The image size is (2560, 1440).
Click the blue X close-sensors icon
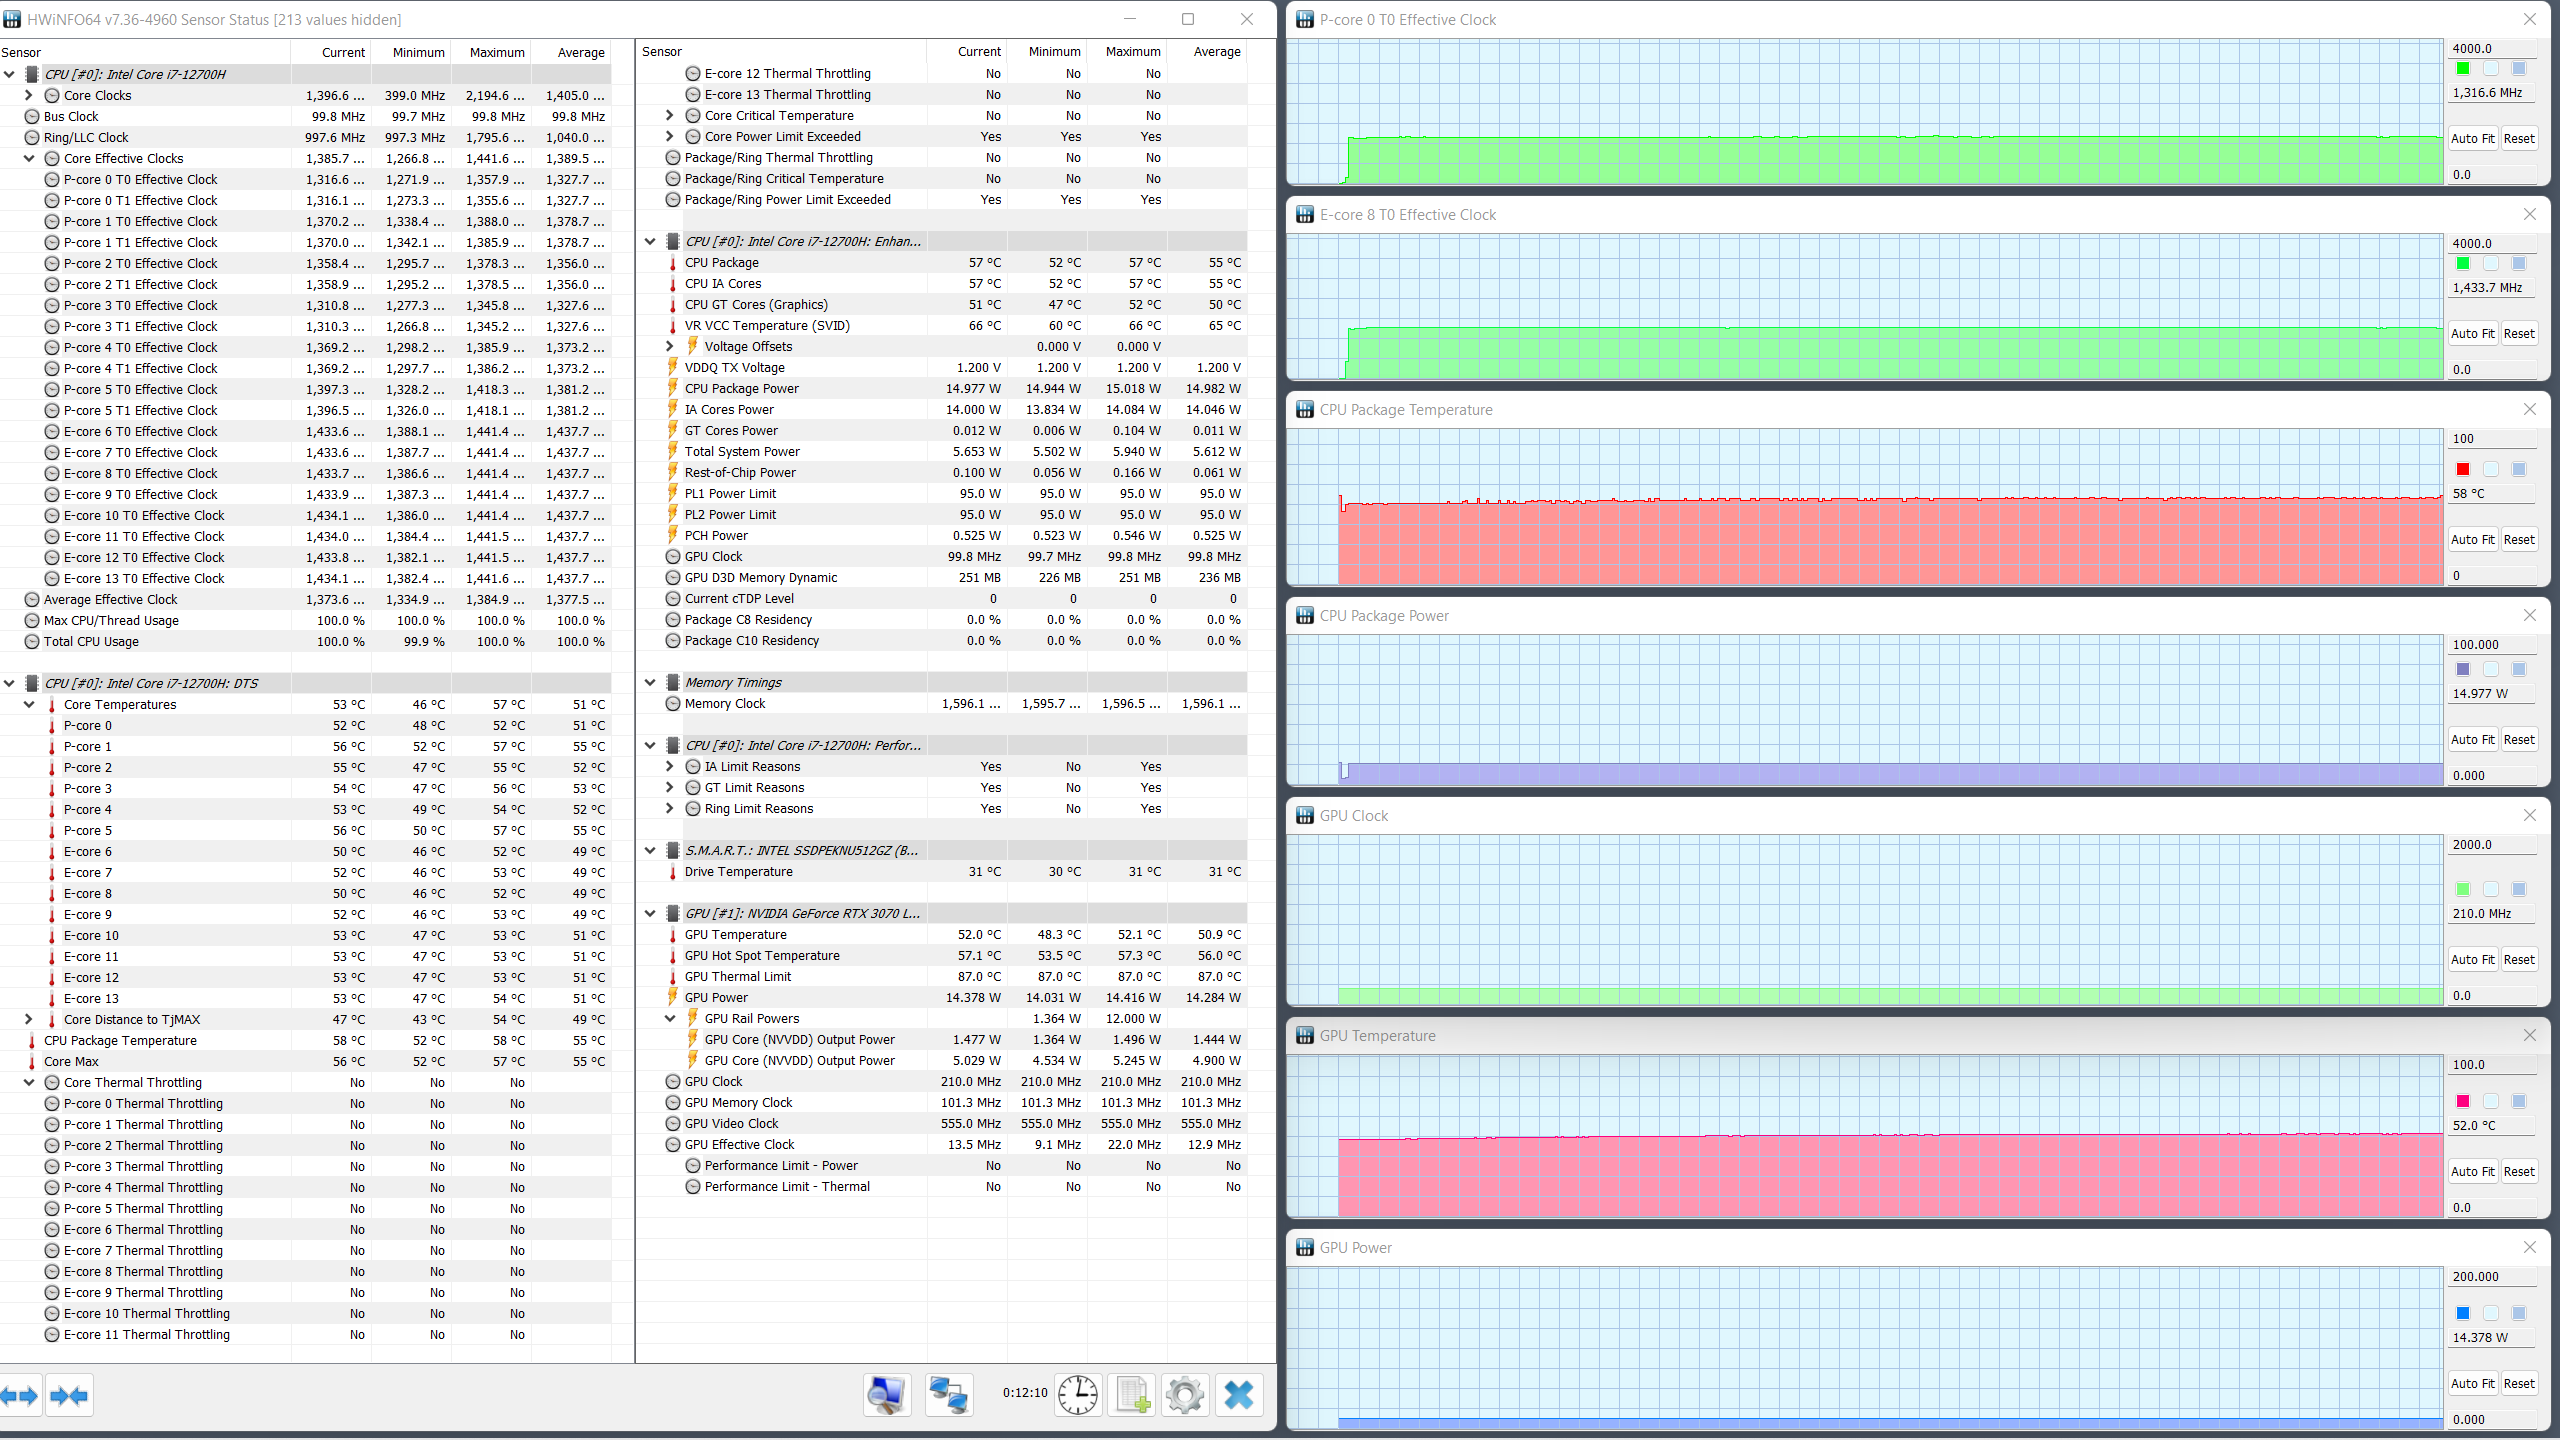tap(1239, 1394)
